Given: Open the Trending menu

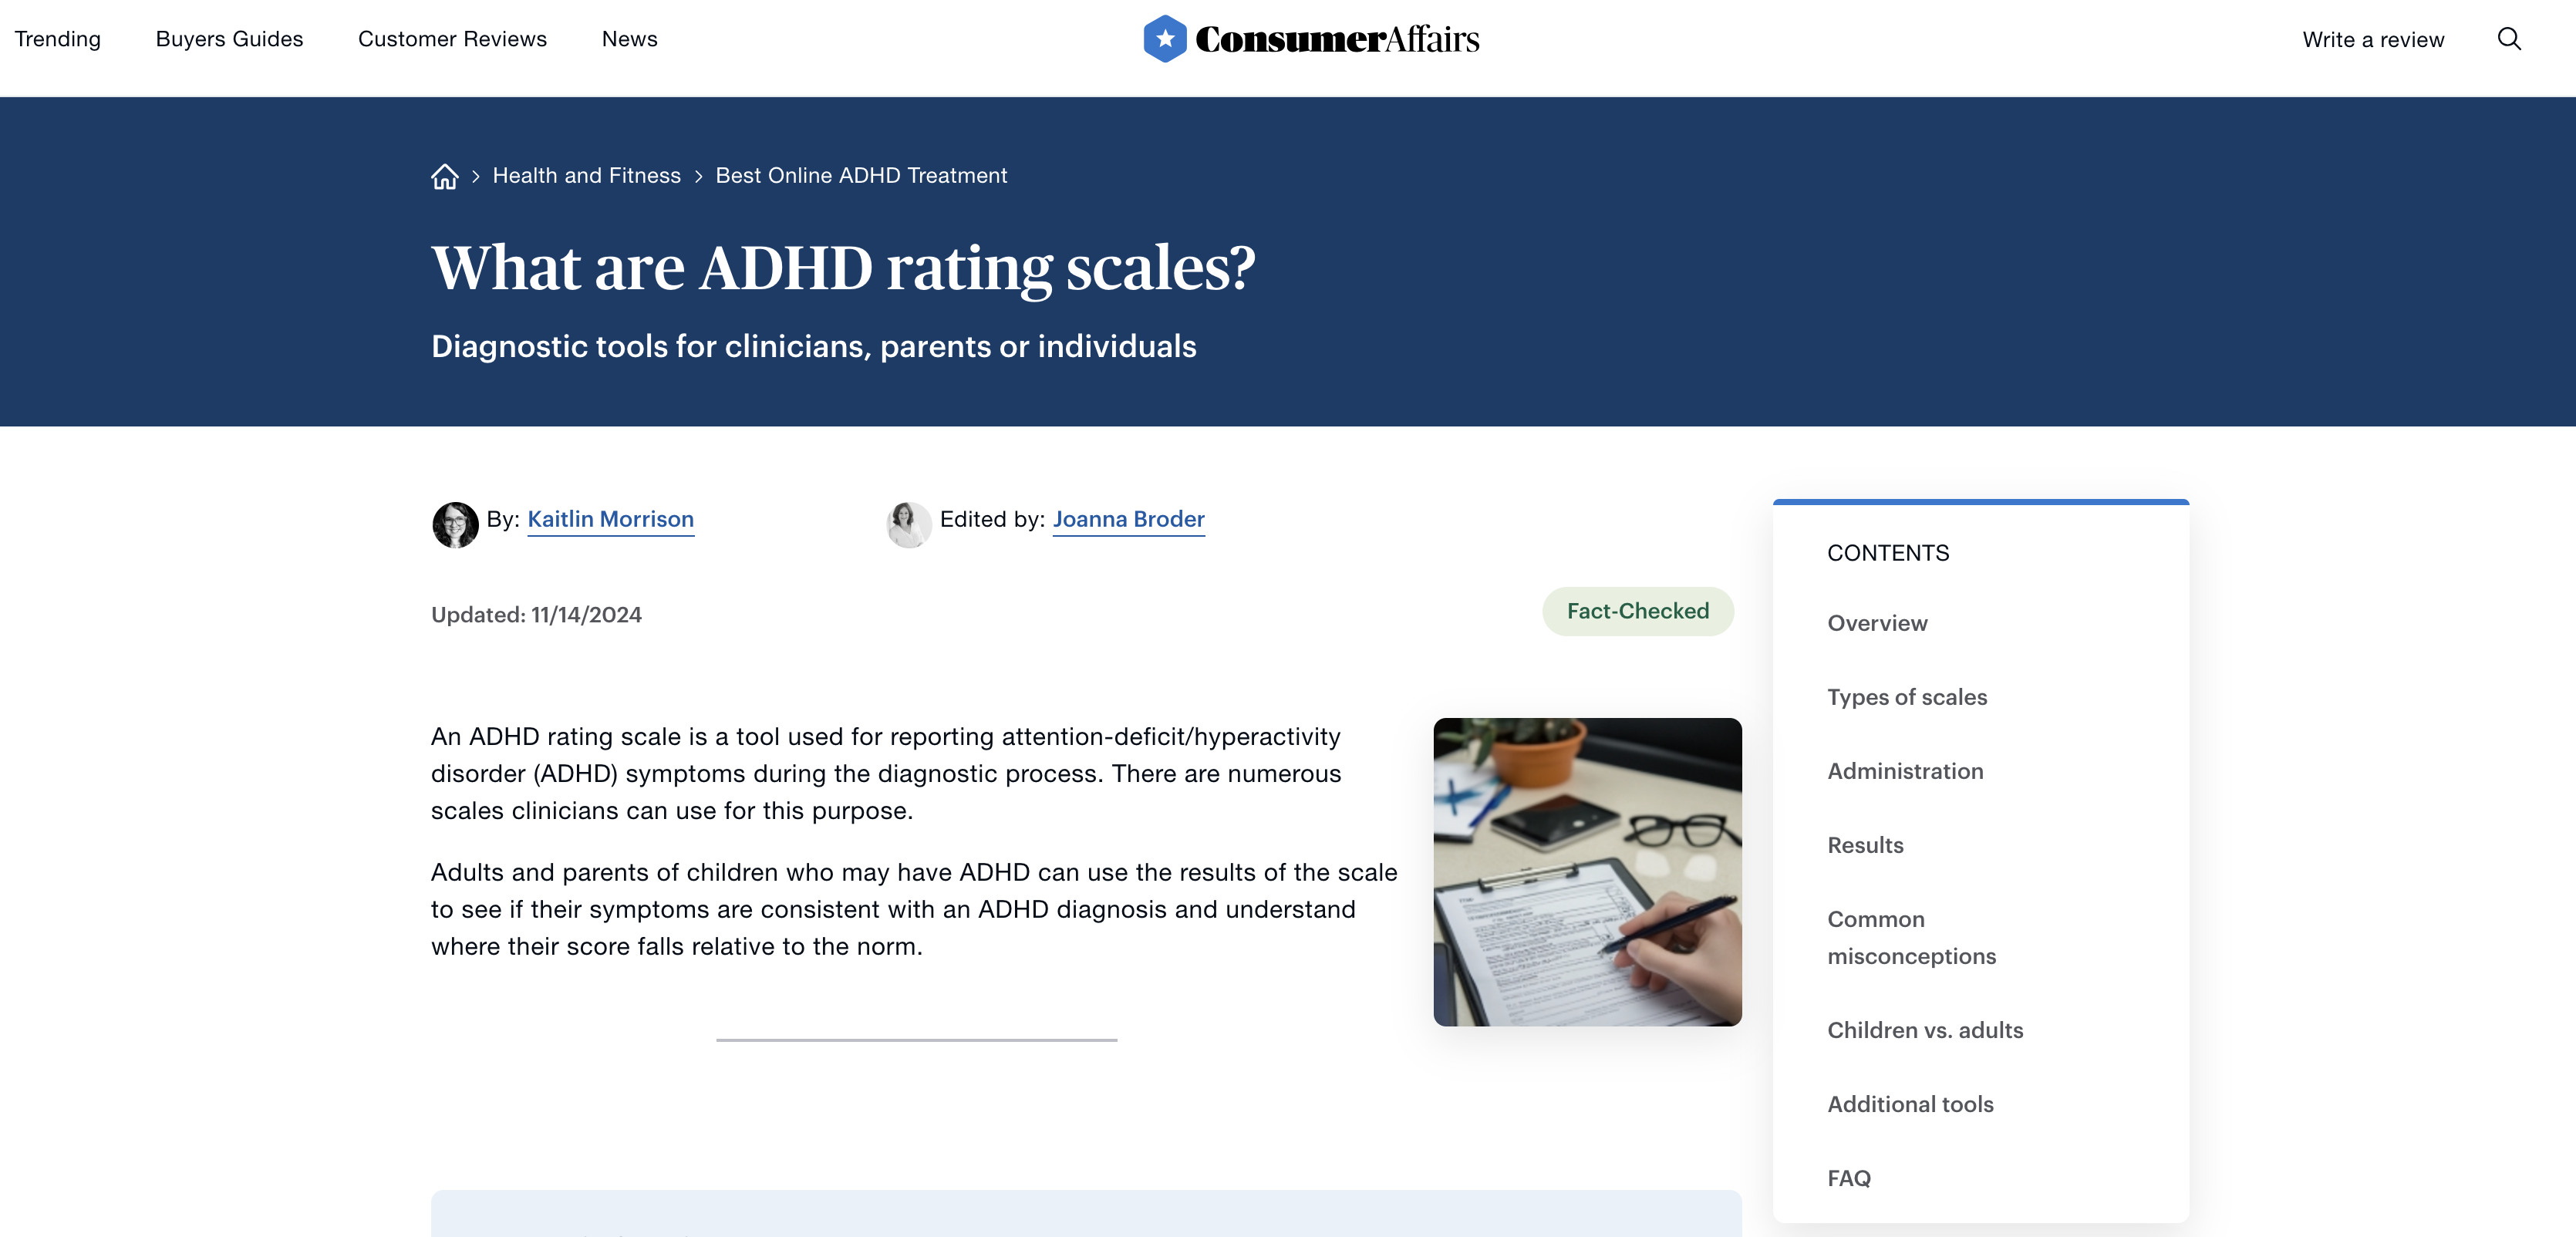Looking at the screenshot, I should point(58,39).
